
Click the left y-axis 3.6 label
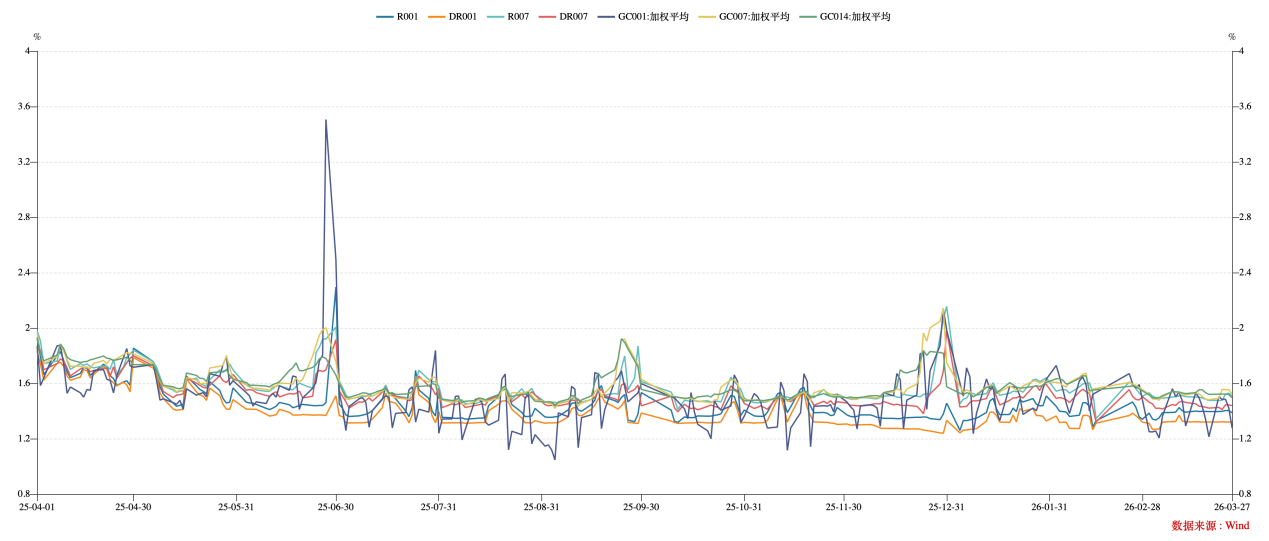coord(26,106)
